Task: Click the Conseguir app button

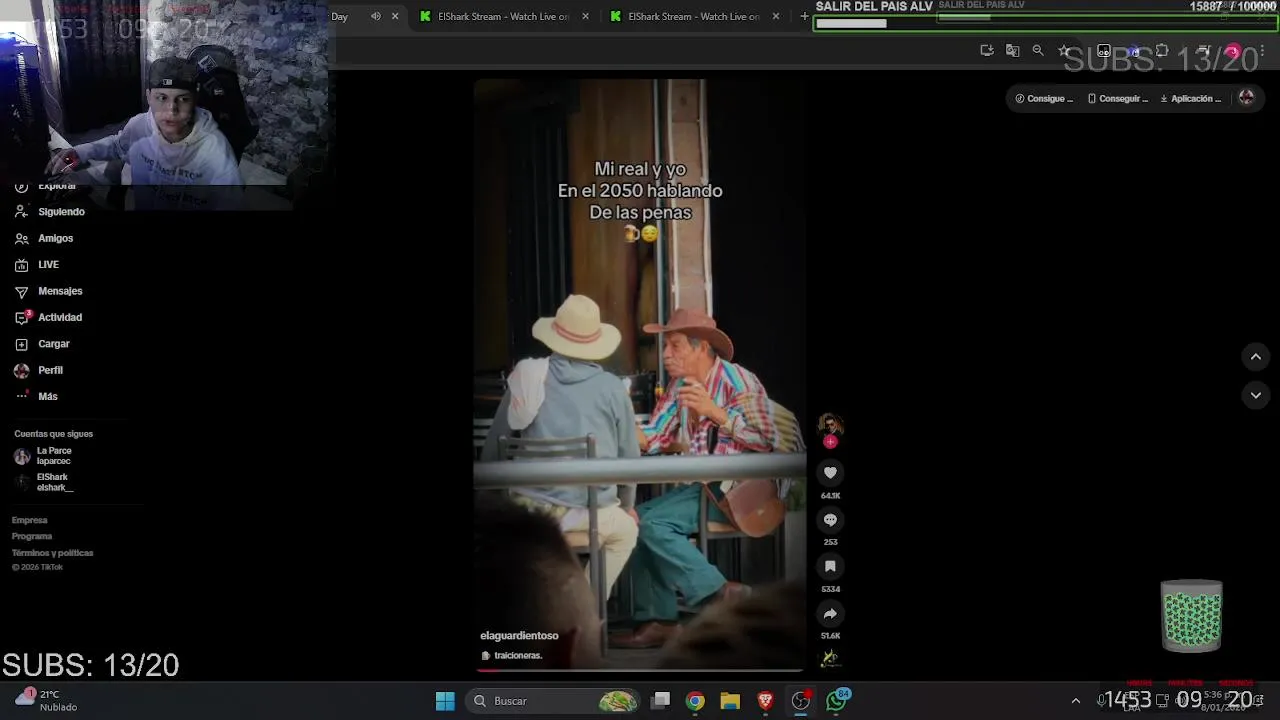Action: (1118, 99)
